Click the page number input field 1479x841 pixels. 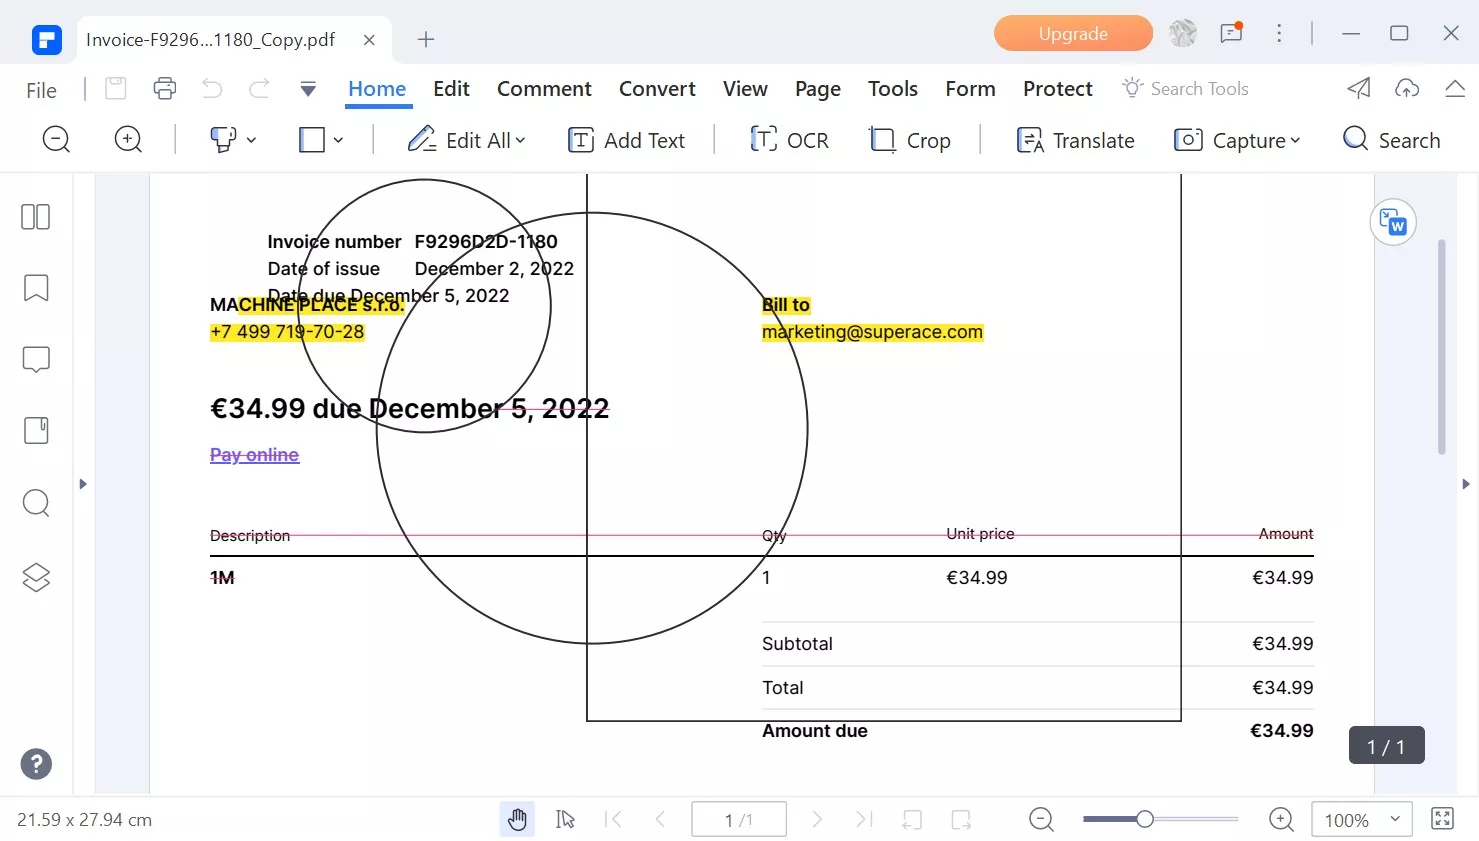coord(739,819)
